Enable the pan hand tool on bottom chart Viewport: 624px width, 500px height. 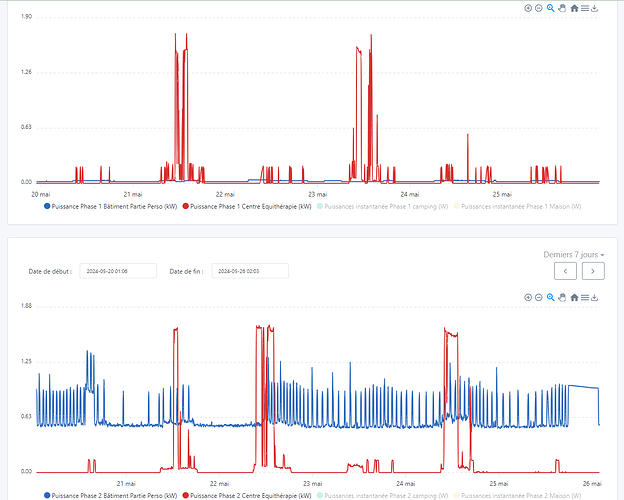point(562,298)
